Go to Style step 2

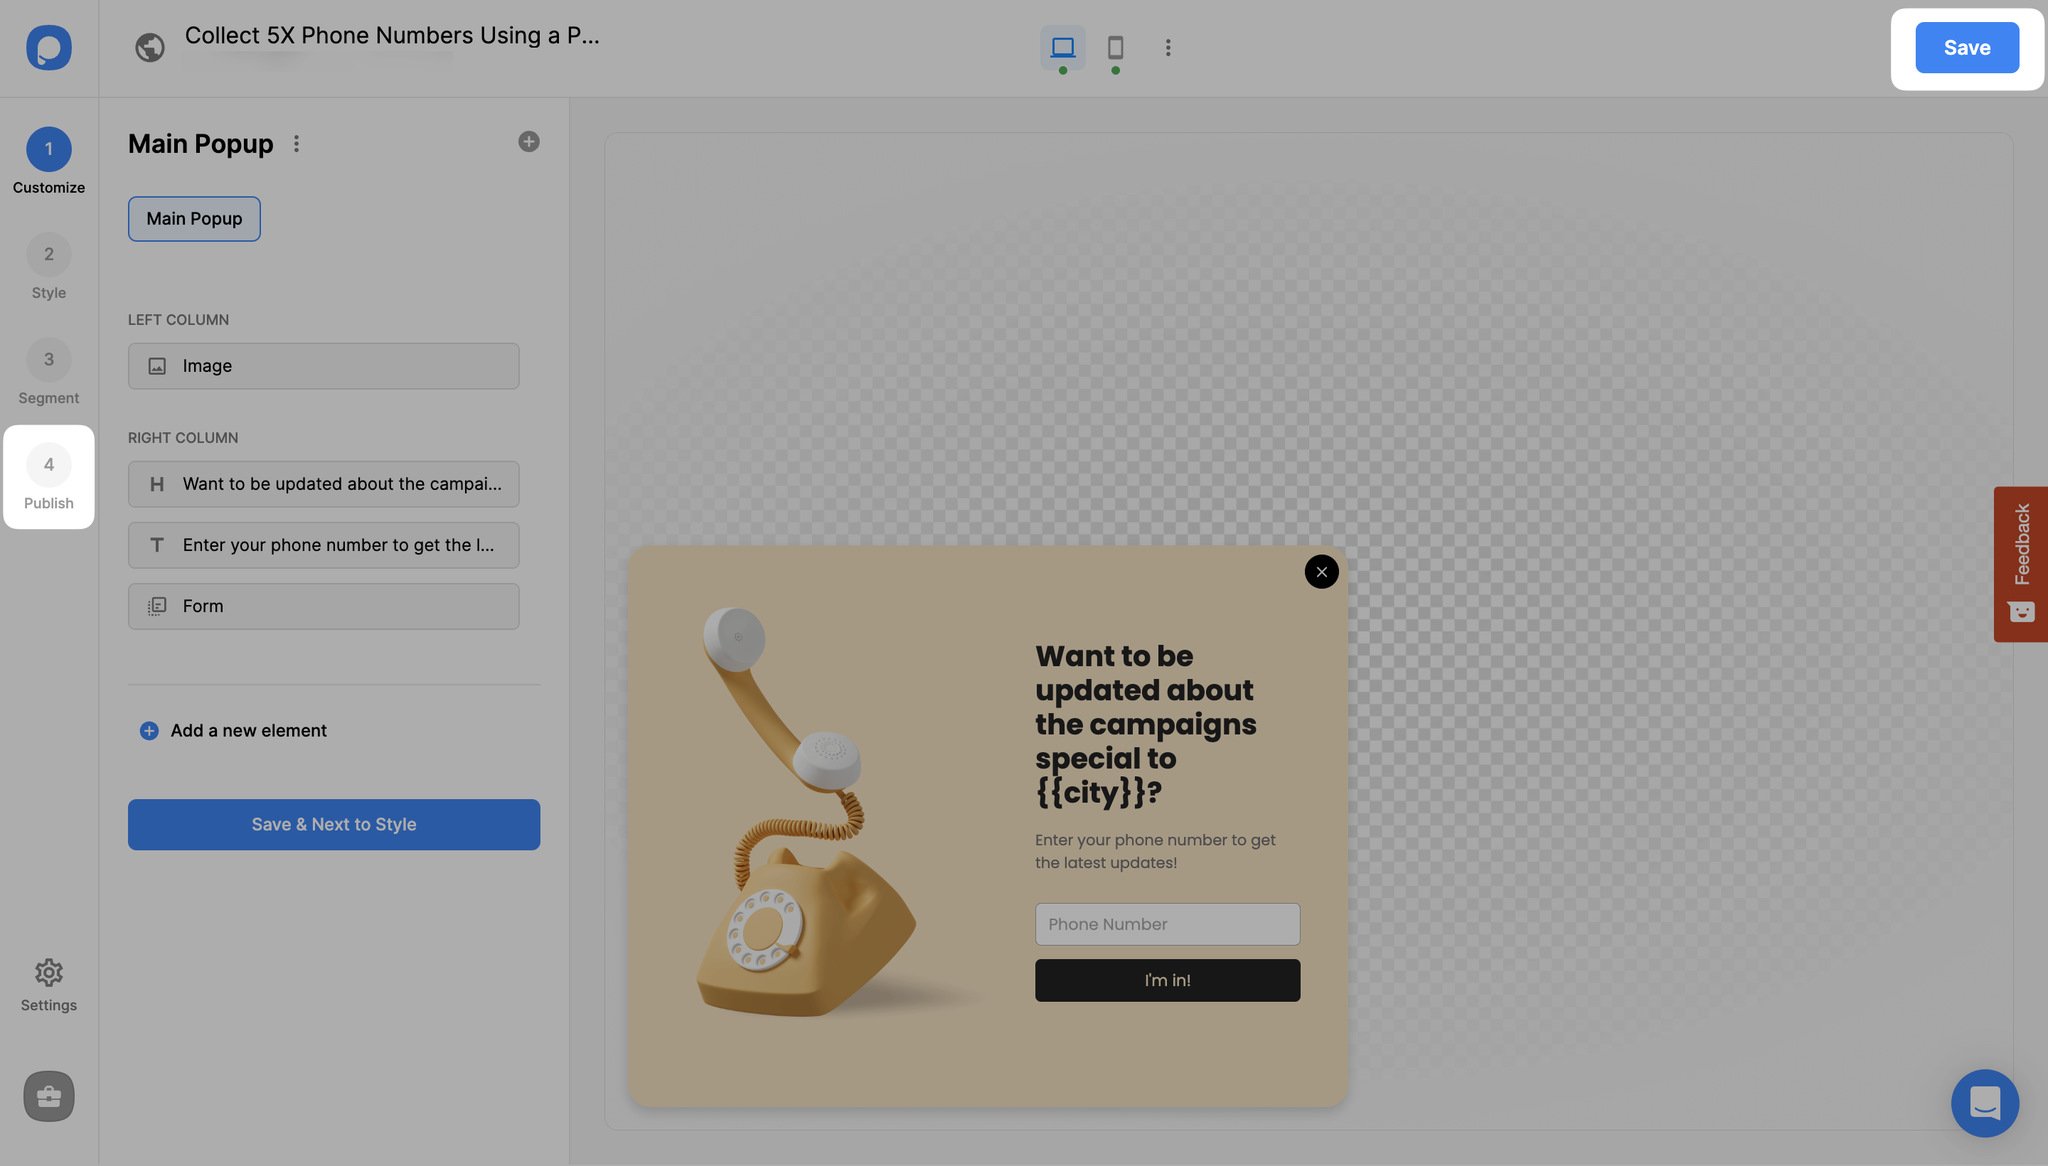coord(49,266)
